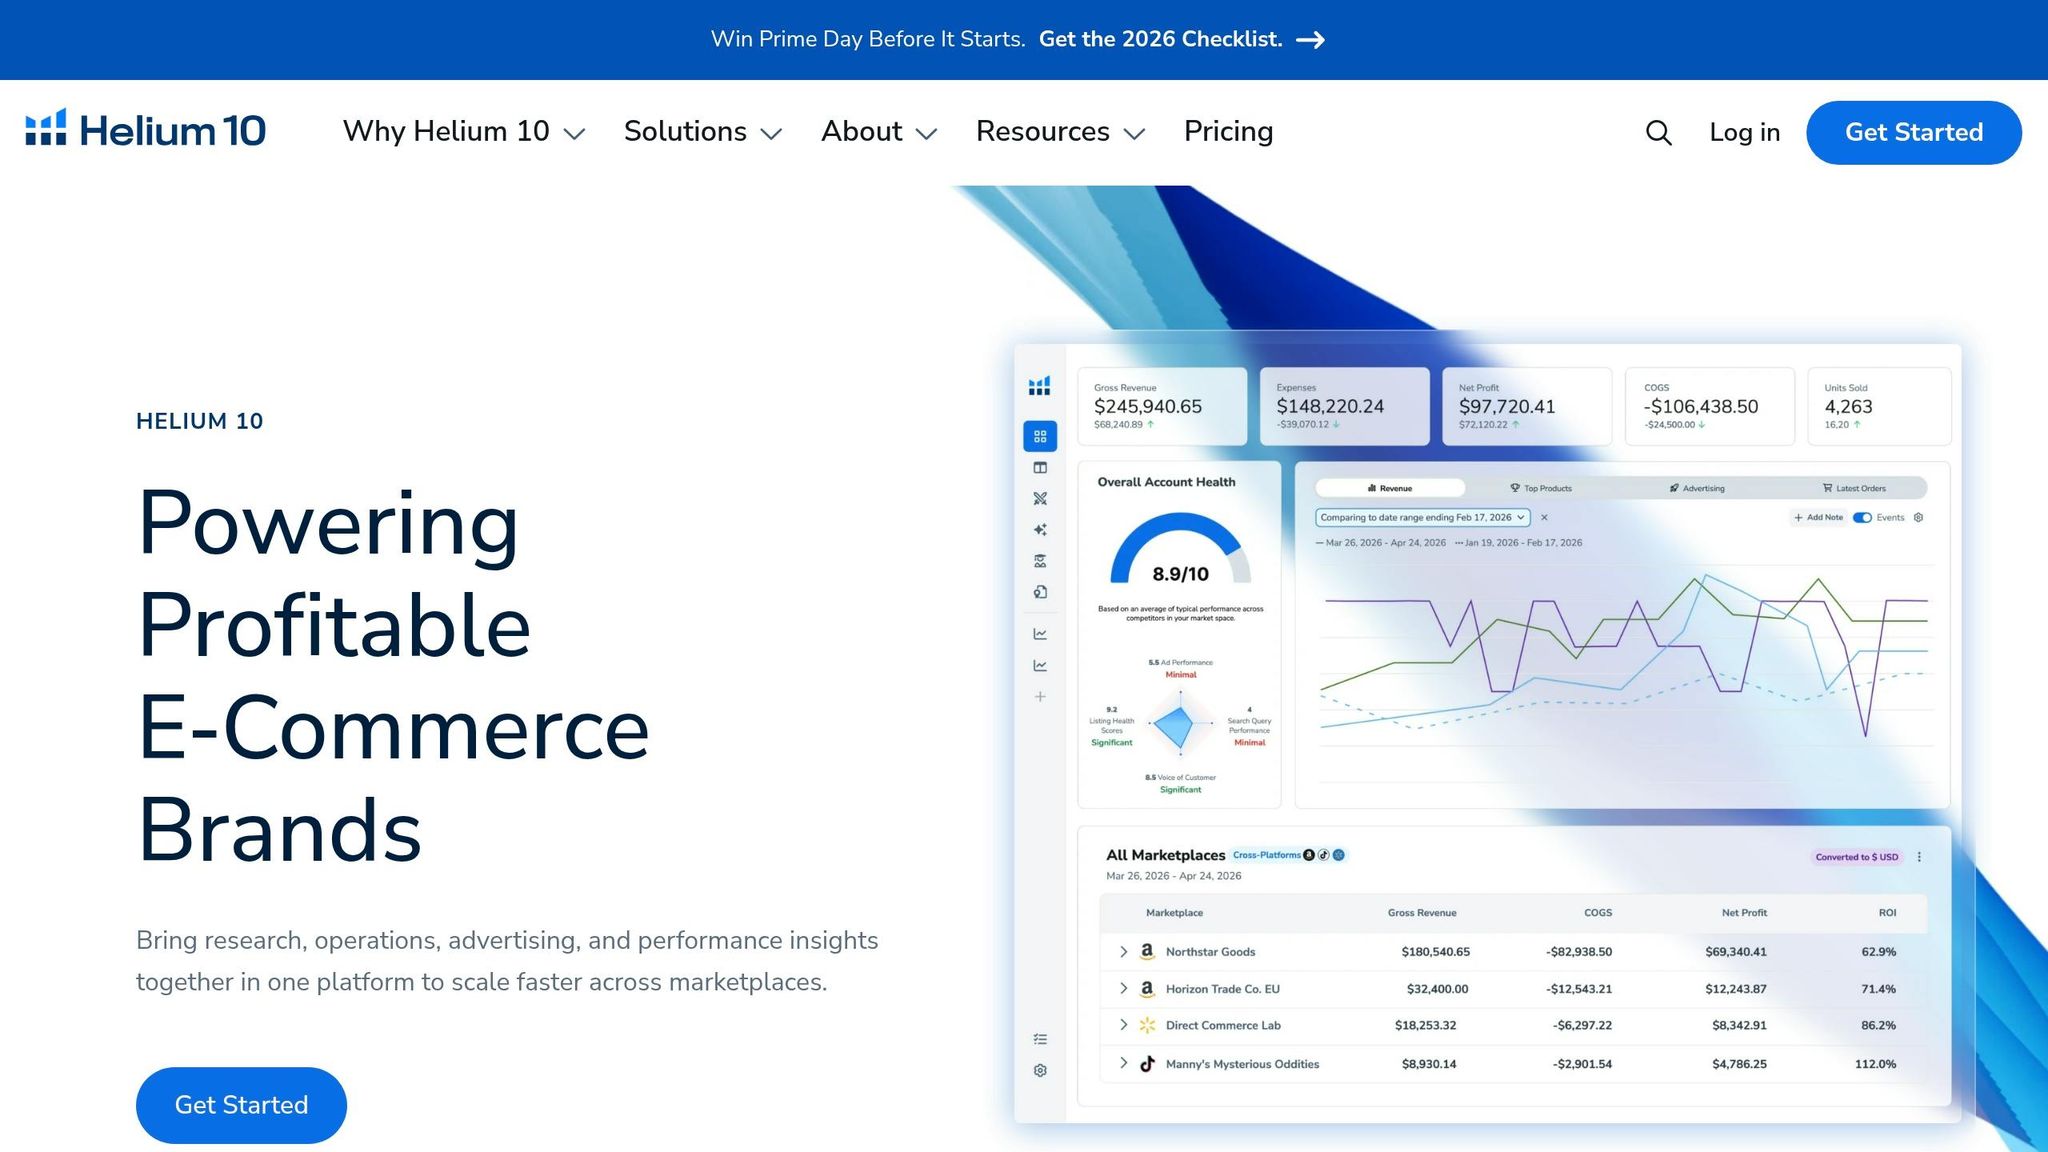The width and height of the screenshot is (2048, 1152).
Task: Click the Cross-Platforms label
Action: pyautogui.click(x=1266, y=855)
